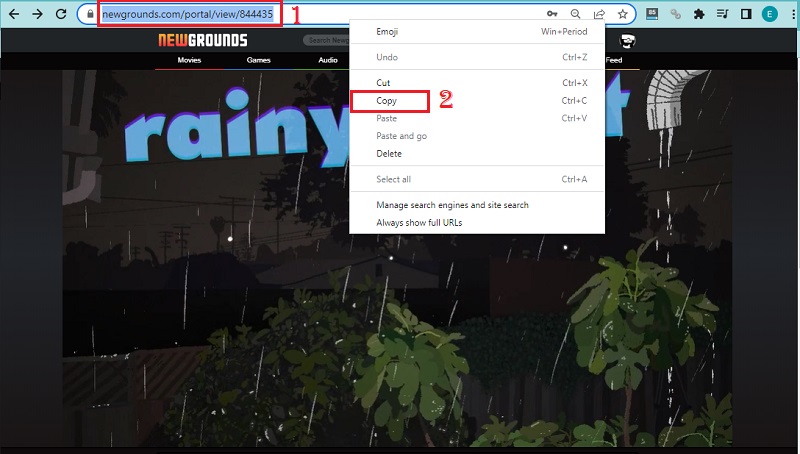This screenshot has width=800, height=454.
Task: Open the media control playlist icon
Action: 722,14
